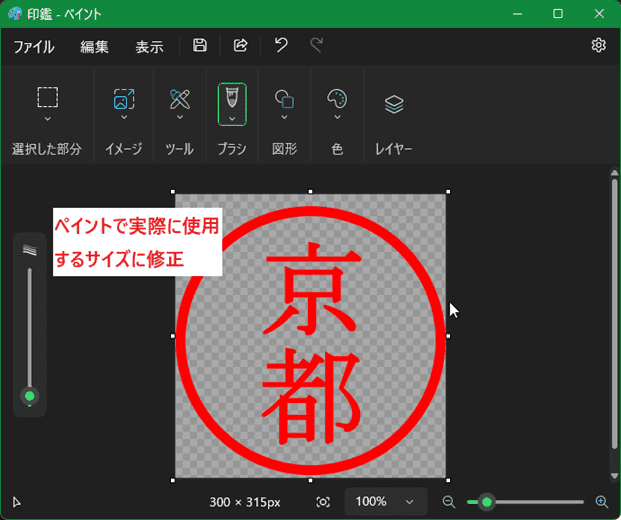
Task: Open the ツール (Tools) pencil icon
Action: coord(179,98)
